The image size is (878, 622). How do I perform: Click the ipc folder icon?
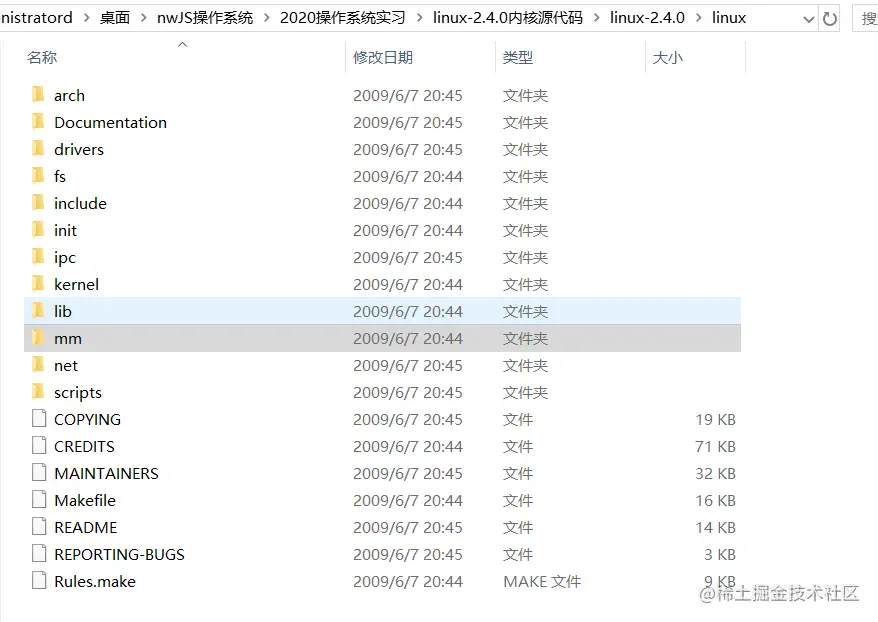(x=38, y=256)
